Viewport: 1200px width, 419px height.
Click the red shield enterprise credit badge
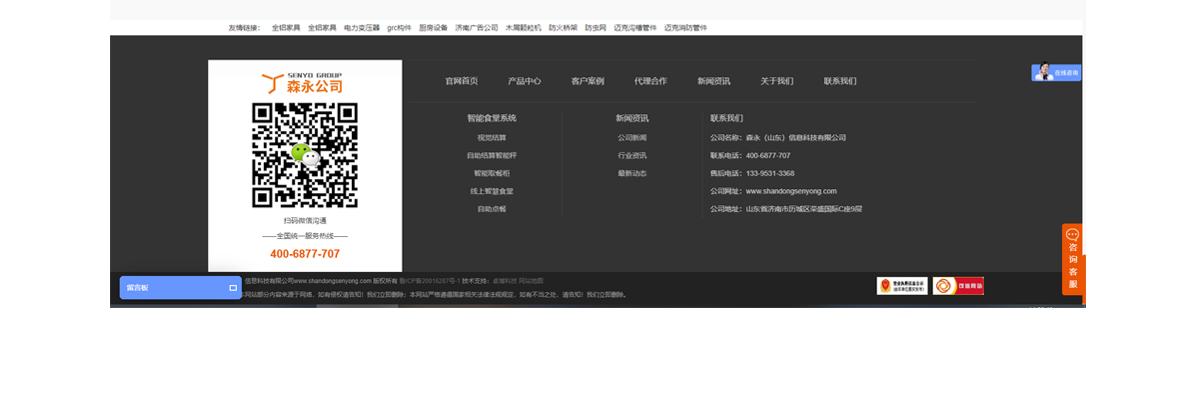pos(902,286)
